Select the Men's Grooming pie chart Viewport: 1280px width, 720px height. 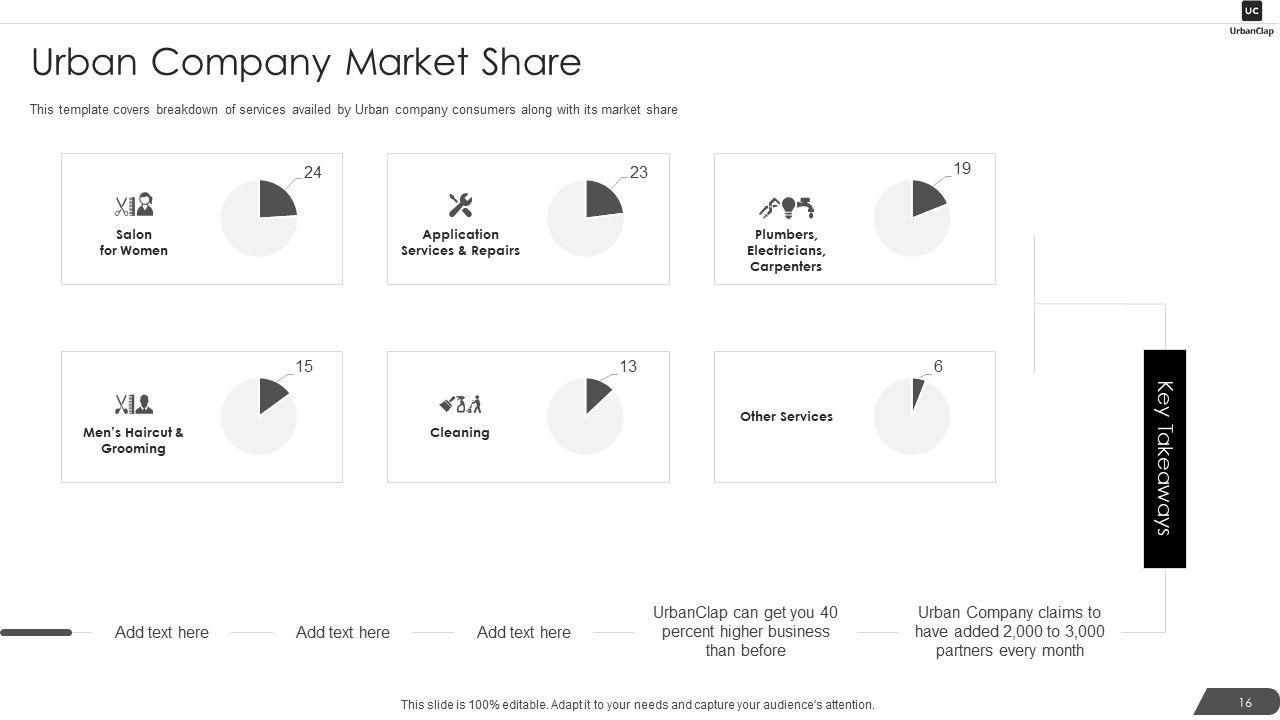click(x=259, y=416)
